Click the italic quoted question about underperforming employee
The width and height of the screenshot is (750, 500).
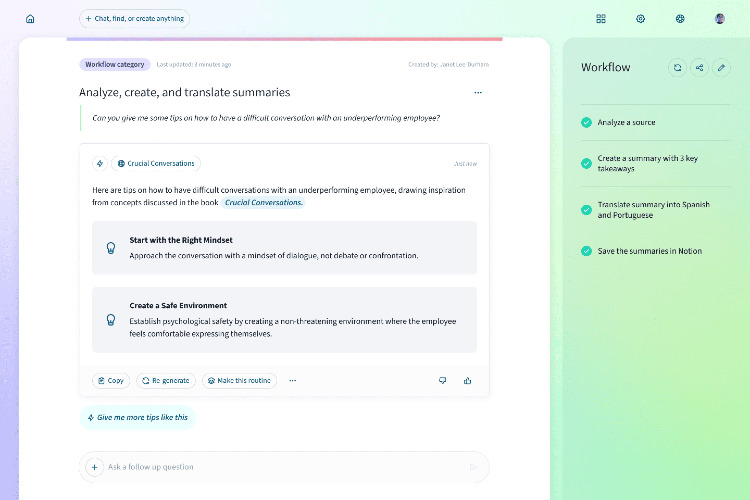(x=266, y=118)
